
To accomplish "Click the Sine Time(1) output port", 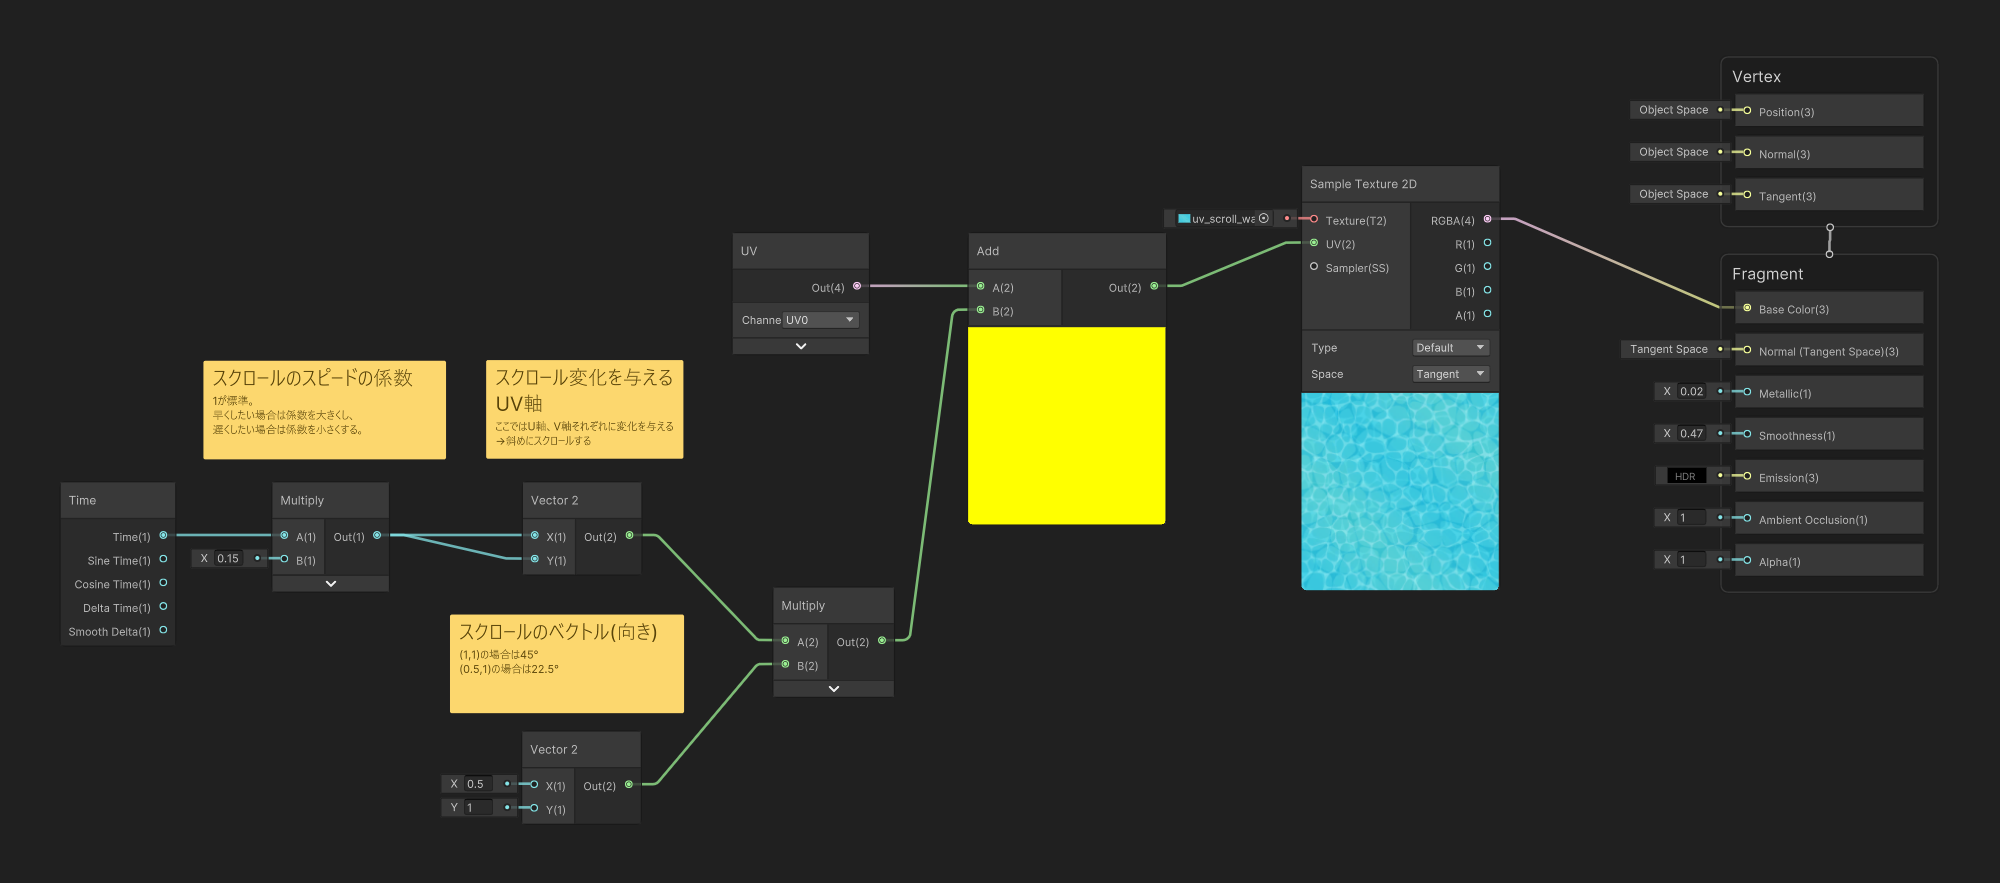I will pyautogui.click(x=163, y=559).
